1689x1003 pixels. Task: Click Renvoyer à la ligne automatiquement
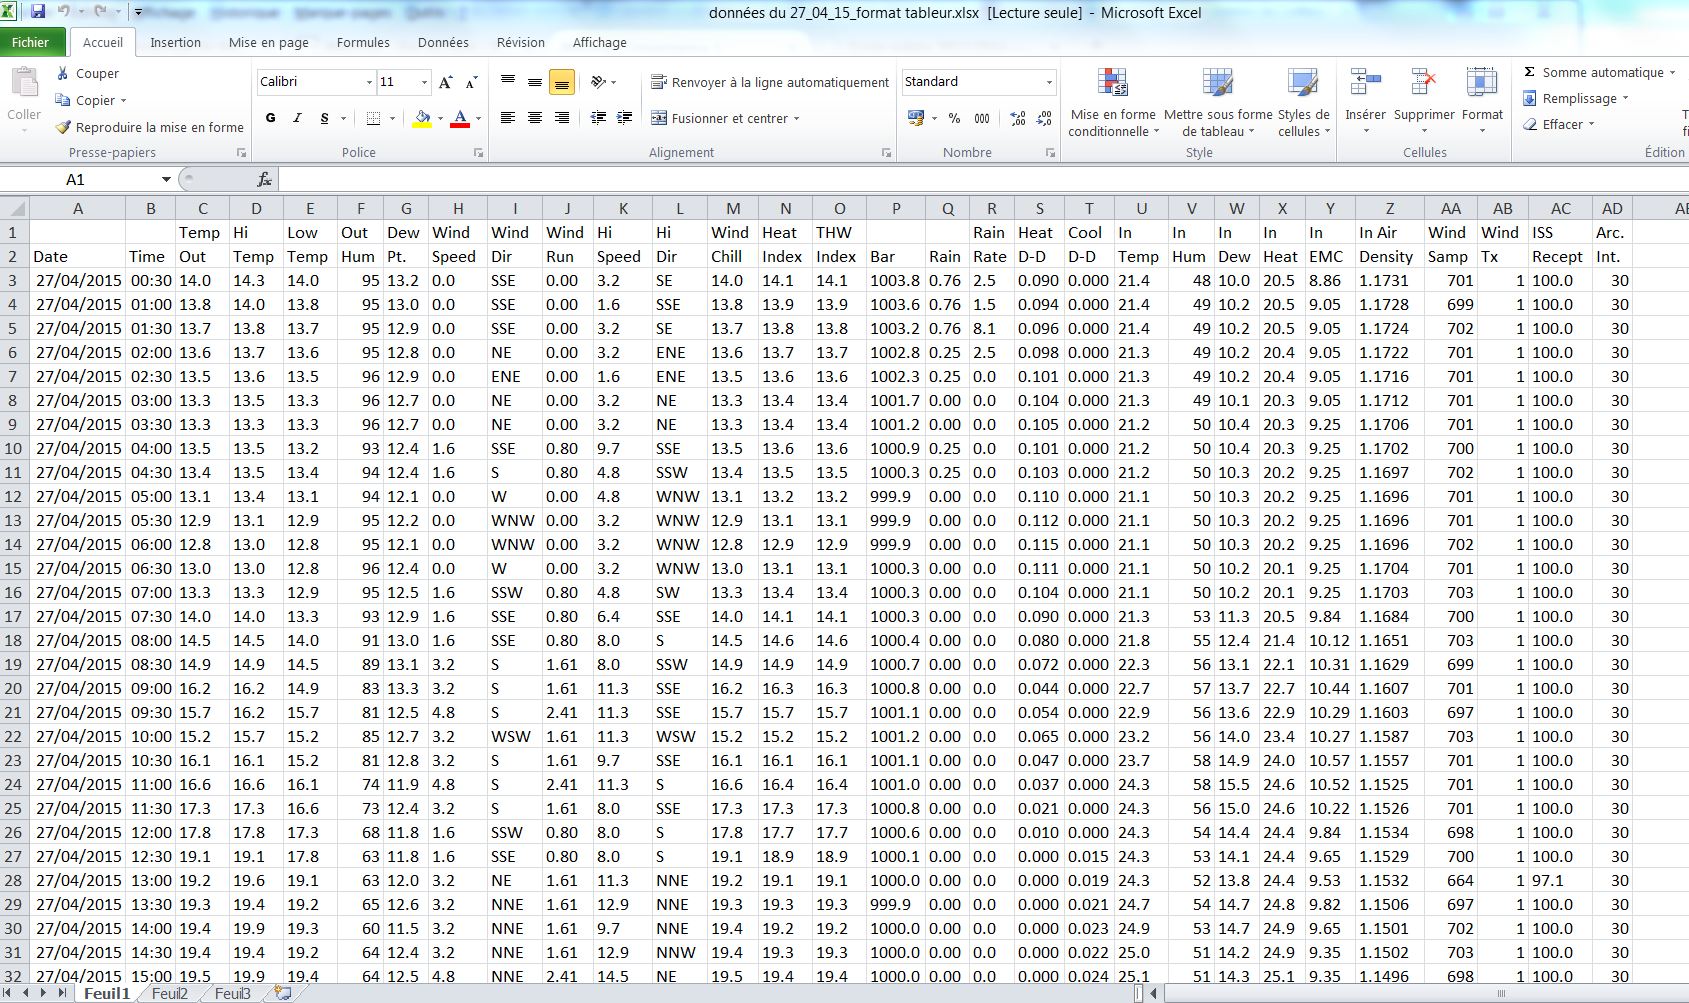coord(769,82)
